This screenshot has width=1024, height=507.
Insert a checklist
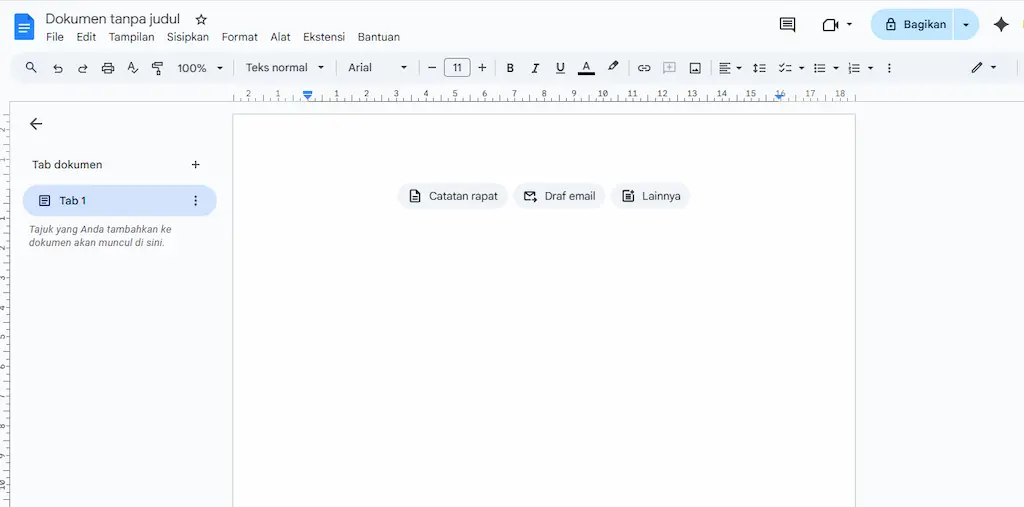(785, 68)
